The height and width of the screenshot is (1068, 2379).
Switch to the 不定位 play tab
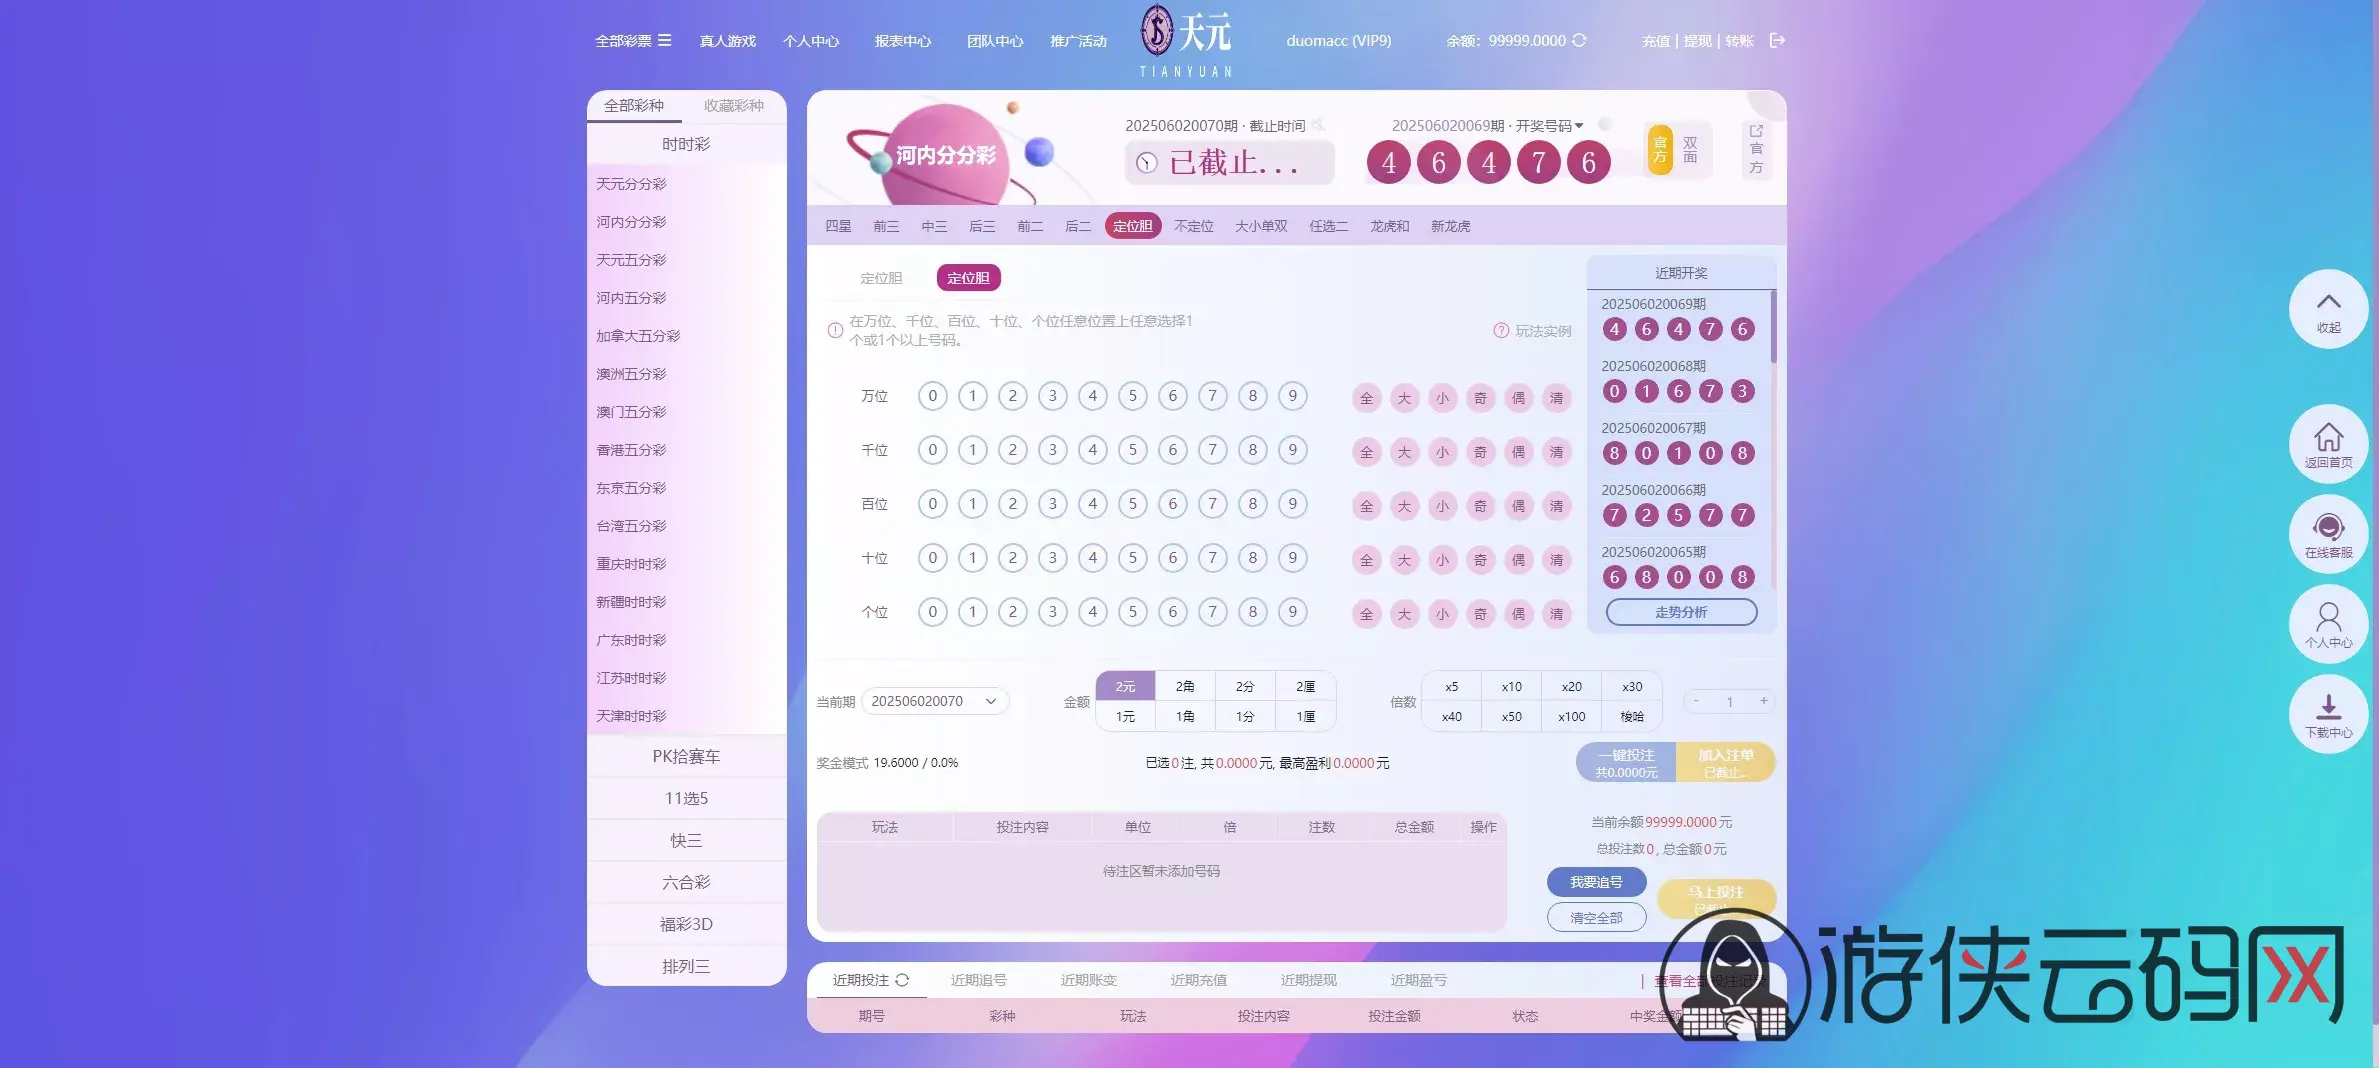1194,226
